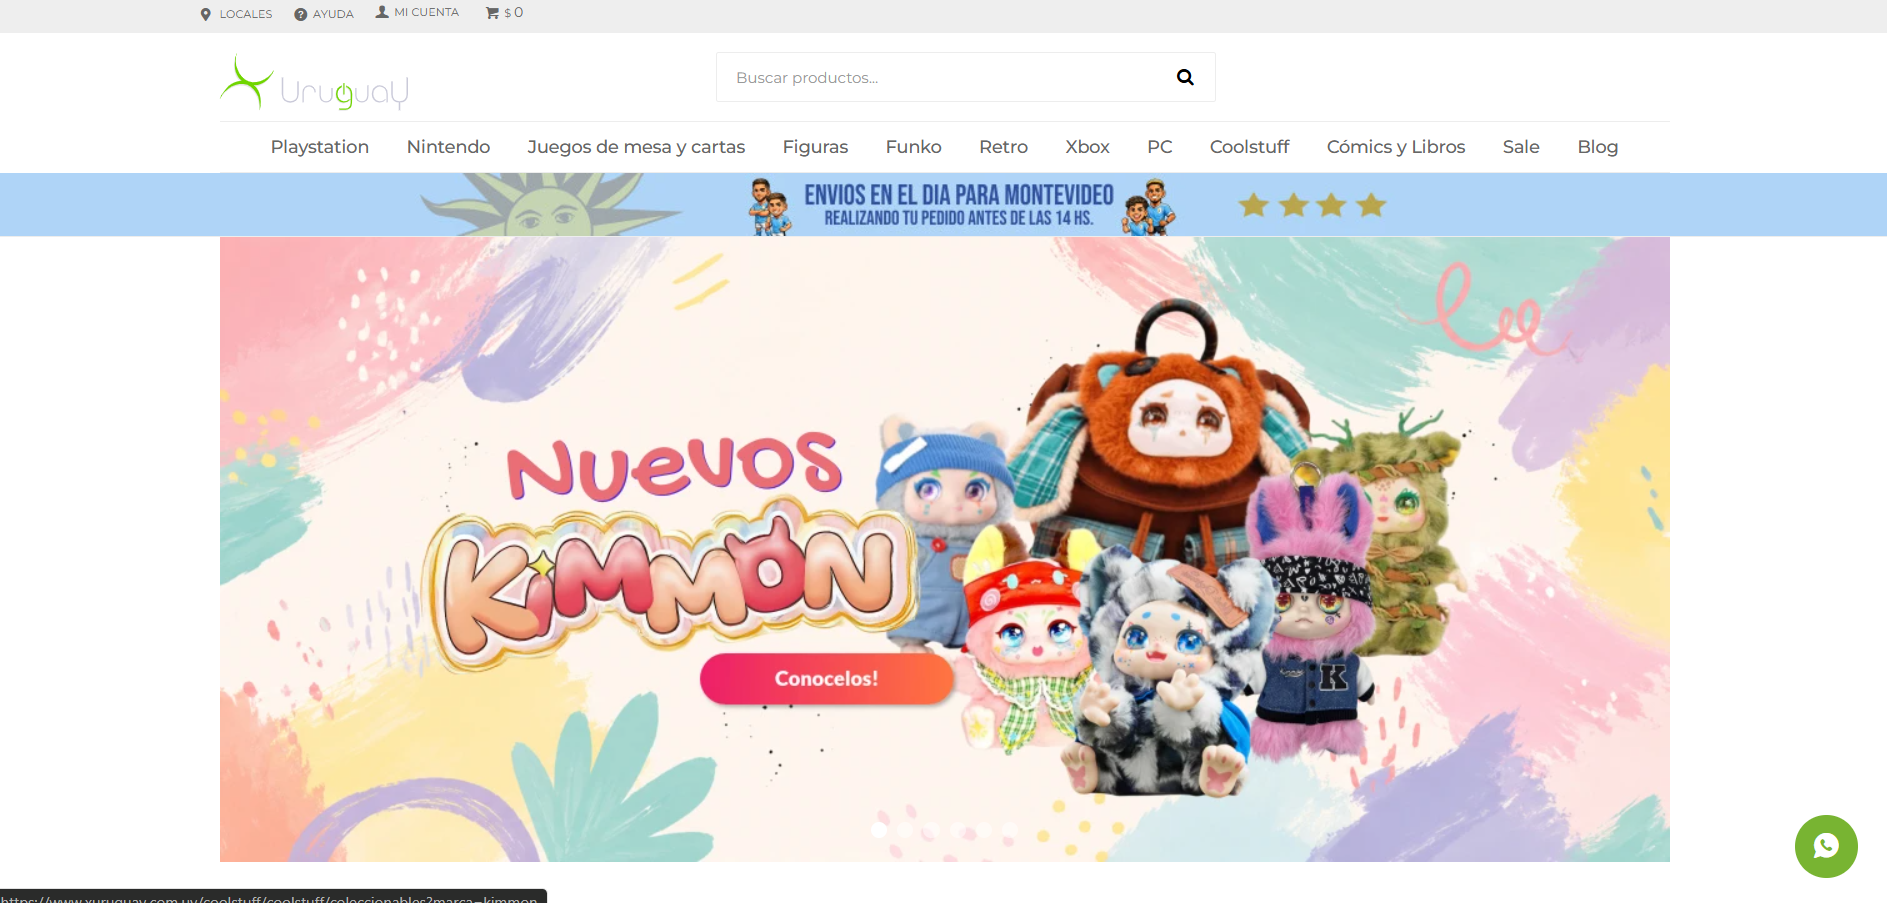Select Juegos de mesa y cartas
Screen dimensions: 1887x903
coord(636,147)
